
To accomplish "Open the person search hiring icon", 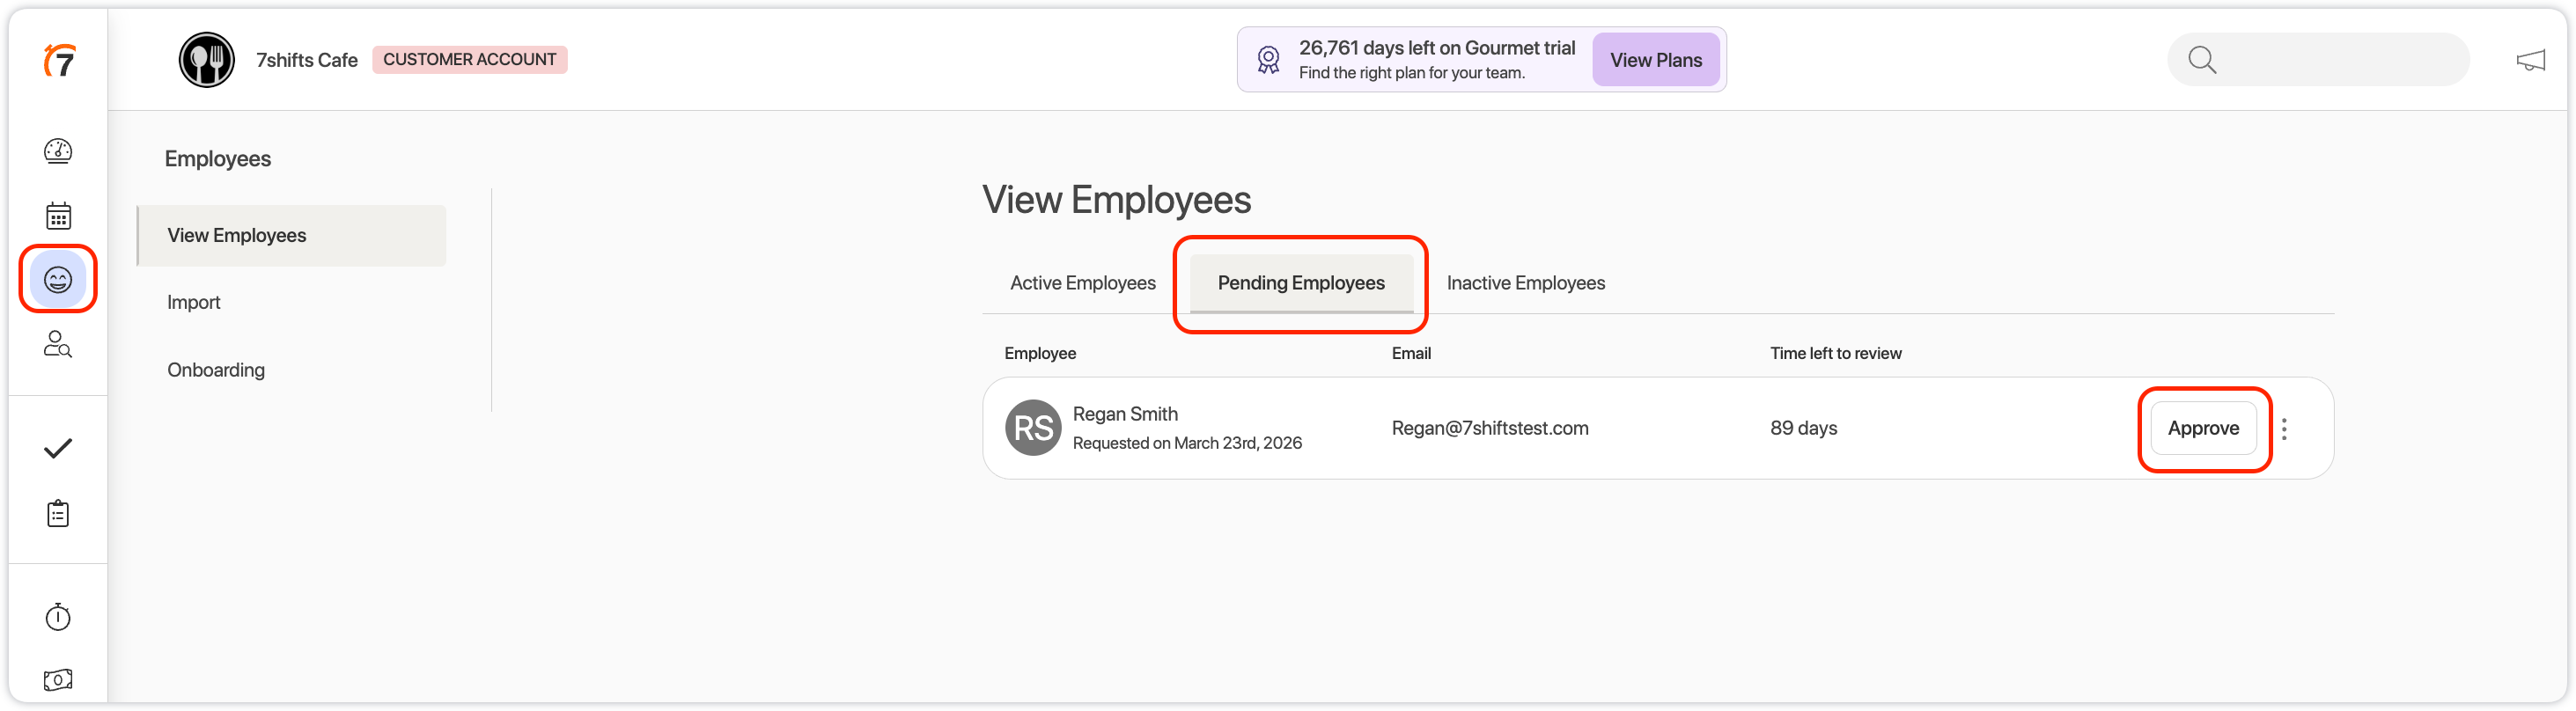I will [x=58, y=344].
